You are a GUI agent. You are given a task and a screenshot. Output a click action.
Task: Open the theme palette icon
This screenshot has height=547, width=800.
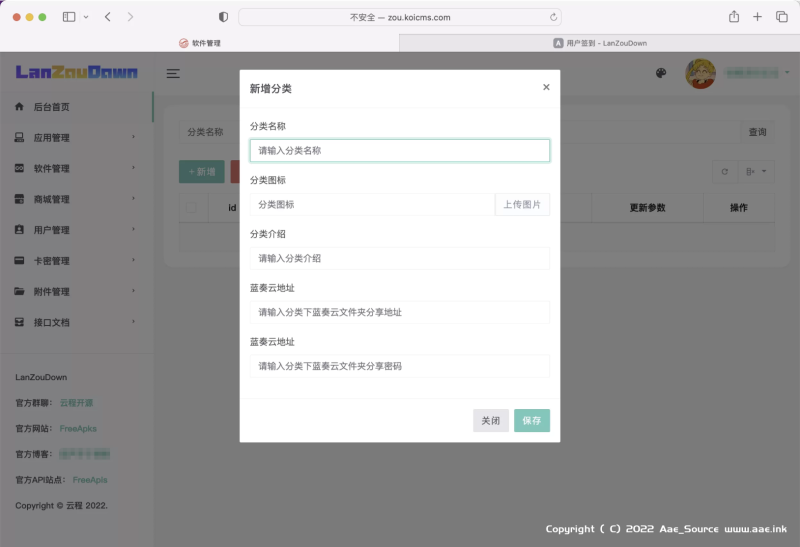[x=661, y=73]
